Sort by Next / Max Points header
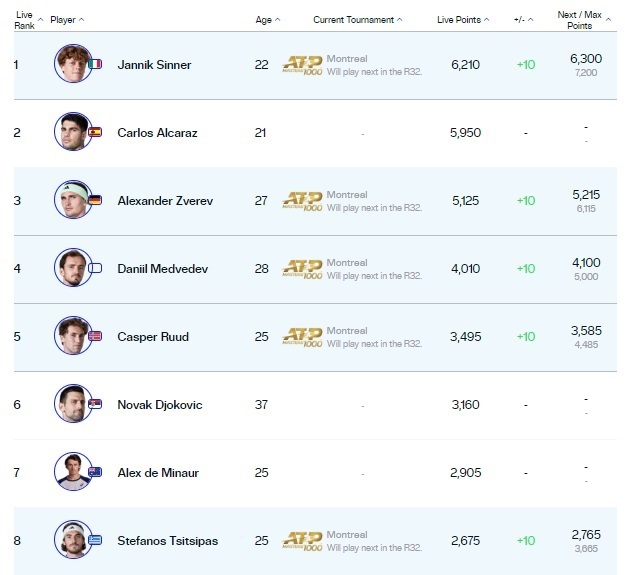Screen dimensions: 625x575 coord(585,20)
